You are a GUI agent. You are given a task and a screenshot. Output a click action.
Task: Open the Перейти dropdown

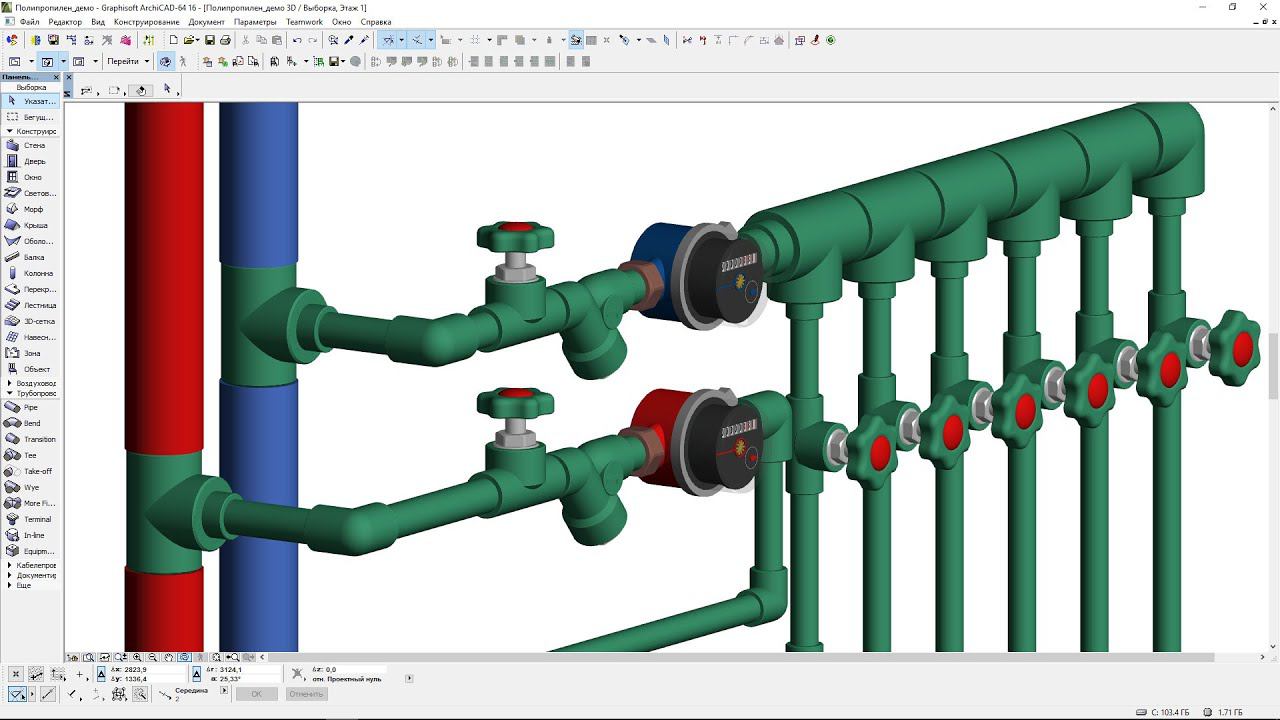(128, 61)
